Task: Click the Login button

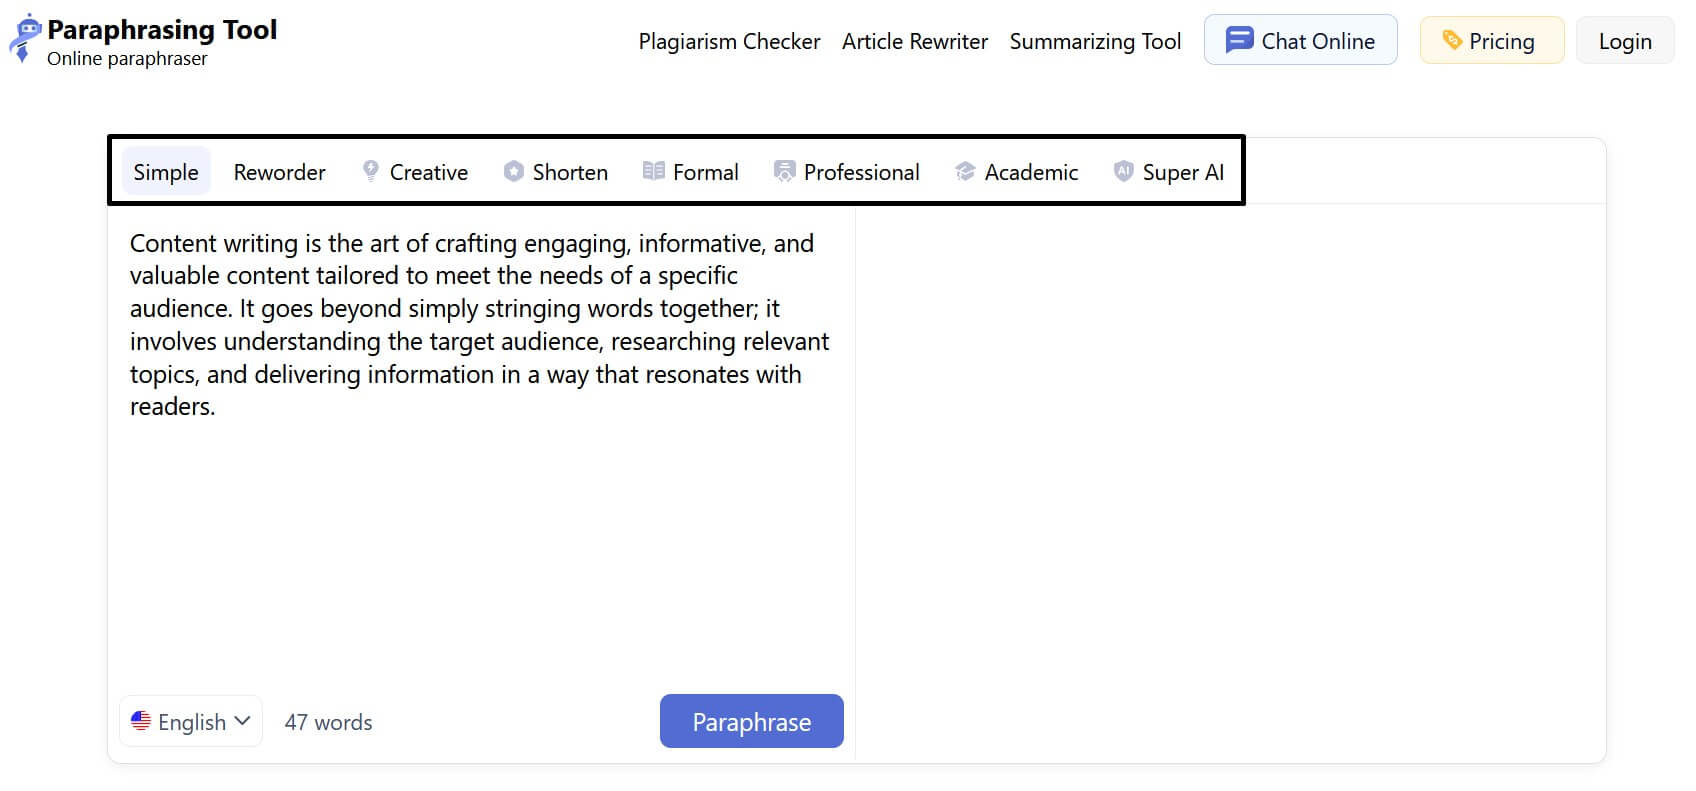Action: [1625, 40]
